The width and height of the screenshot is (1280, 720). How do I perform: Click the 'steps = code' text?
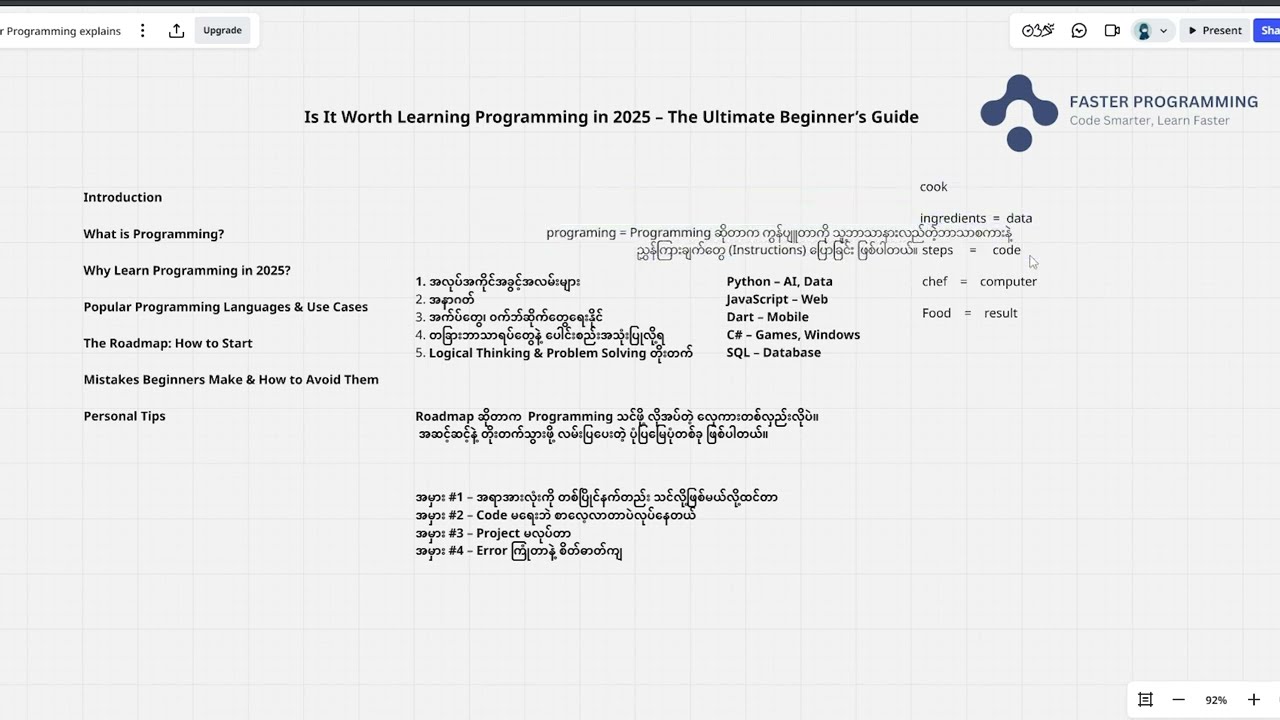pos(971,250)
